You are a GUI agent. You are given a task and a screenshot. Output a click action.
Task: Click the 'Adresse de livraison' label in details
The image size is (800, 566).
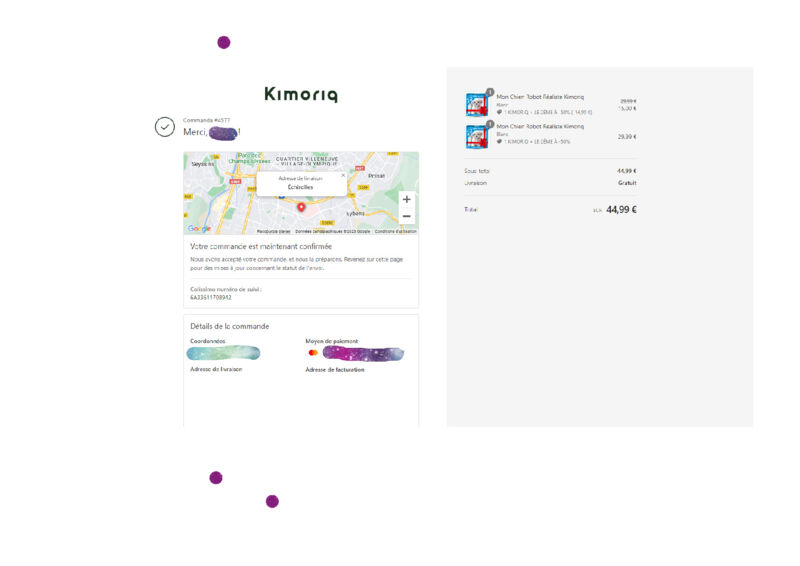216,369
